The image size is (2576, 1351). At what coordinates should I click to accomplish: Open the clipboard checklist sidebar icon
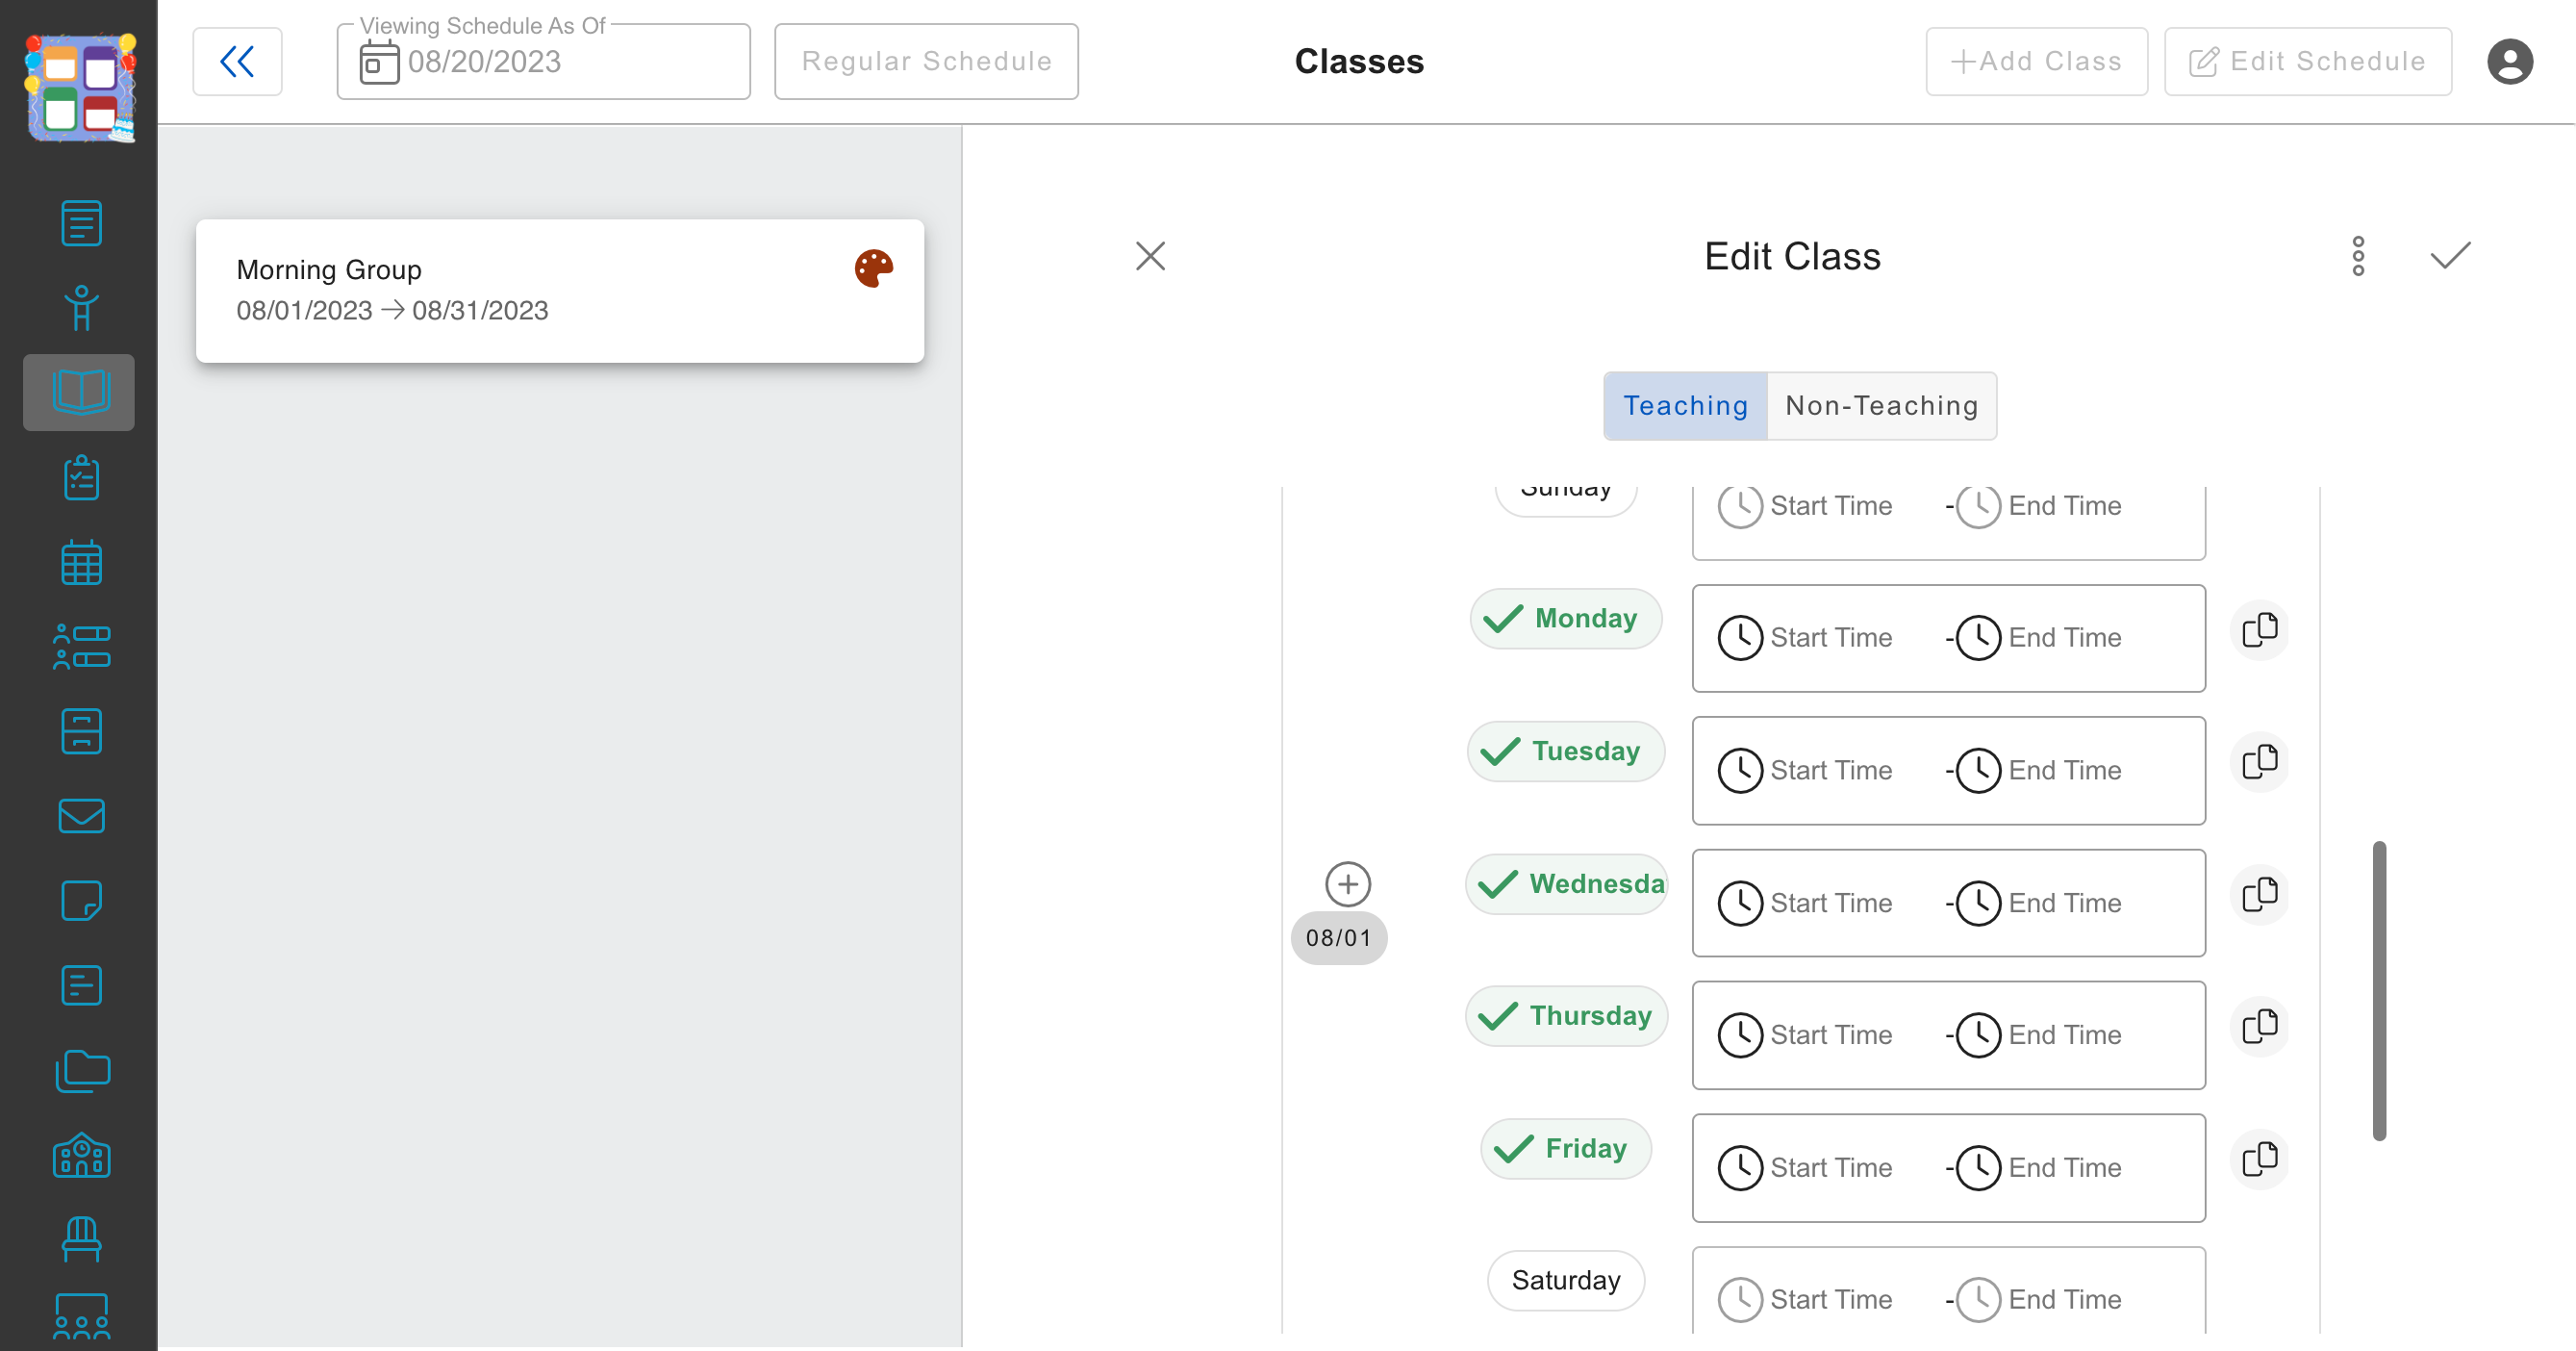click(x=81, y=478)
